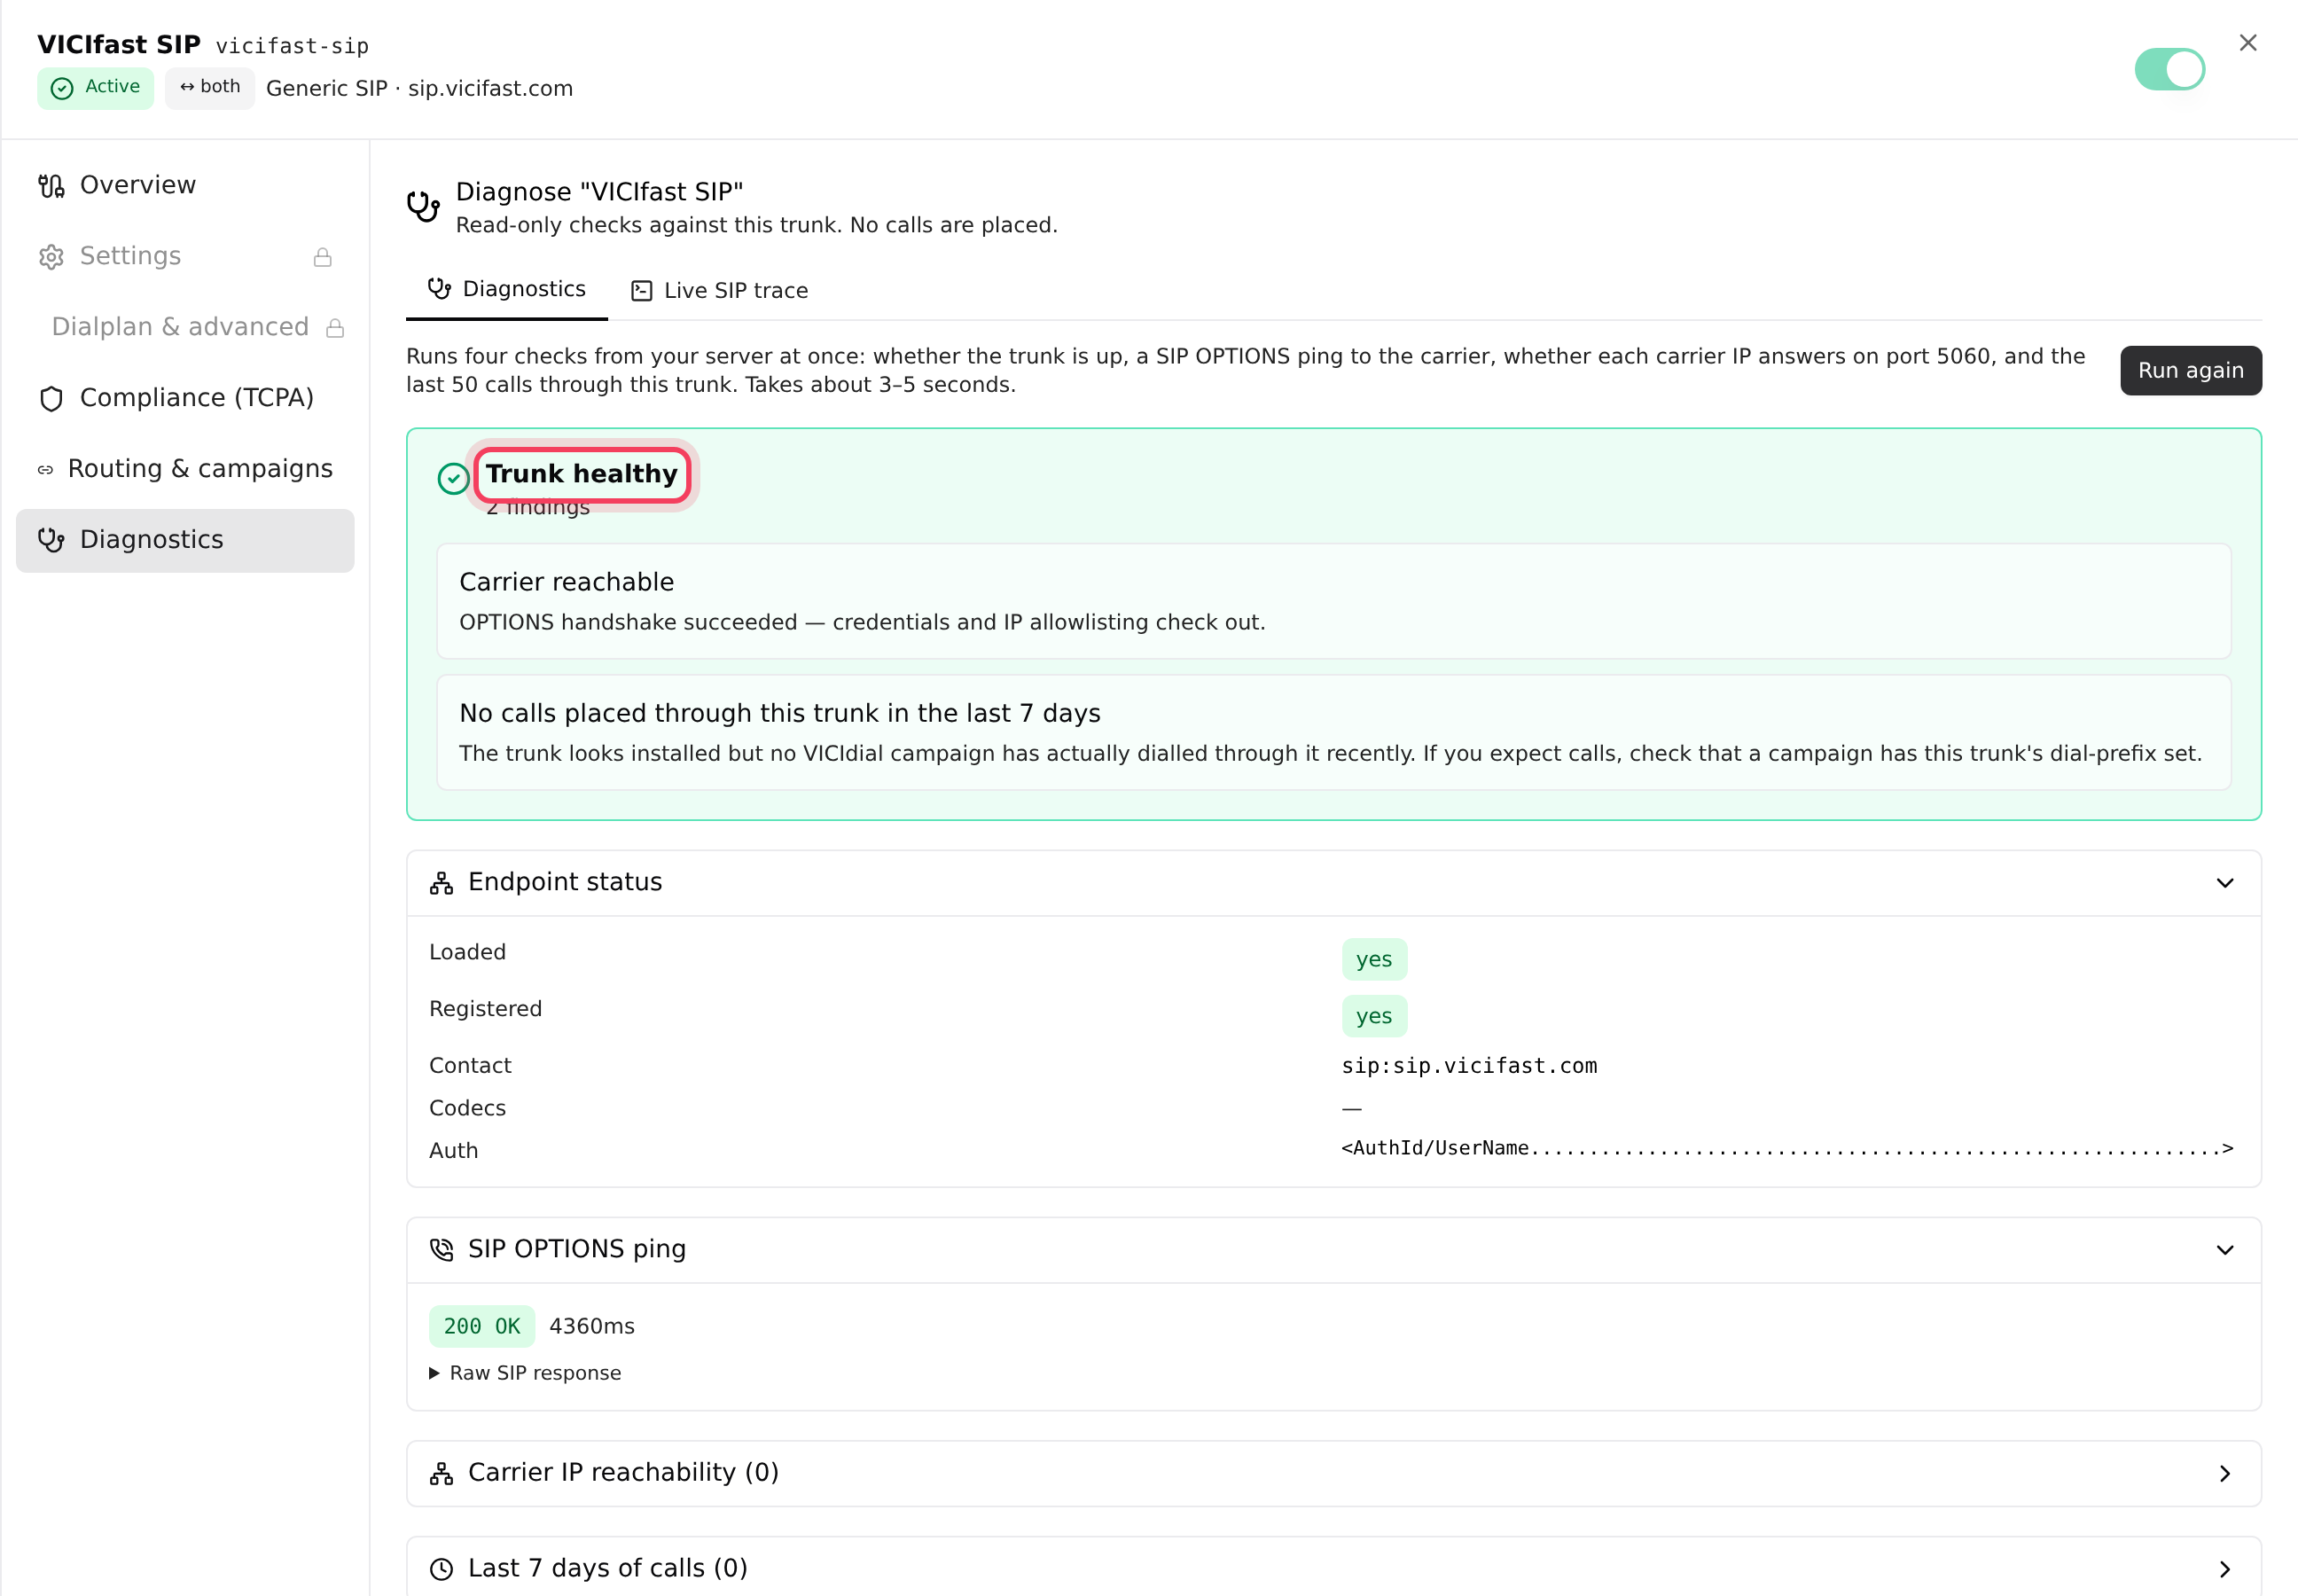The image size is (2298, 1596).
Task: Click the Overview sidebar icon
Action: (51, 186)
